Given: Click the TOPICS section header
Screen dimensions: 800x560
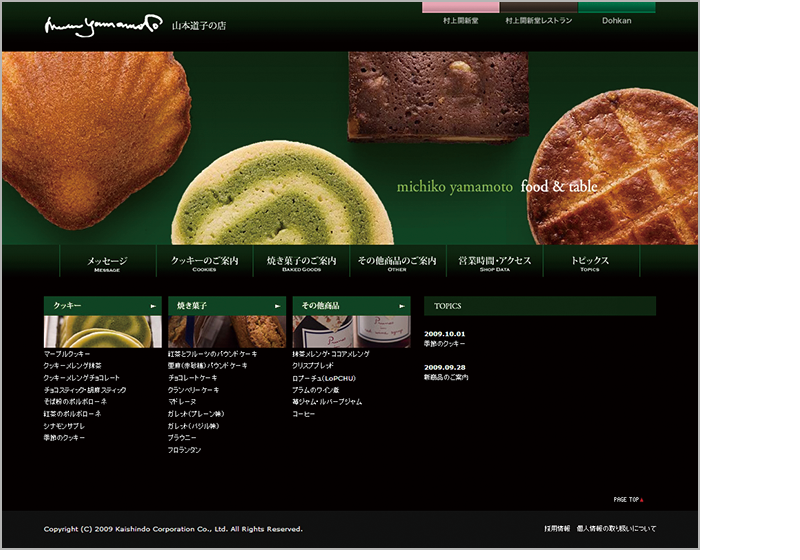Looking at the screenshot, I should (540, 306).
